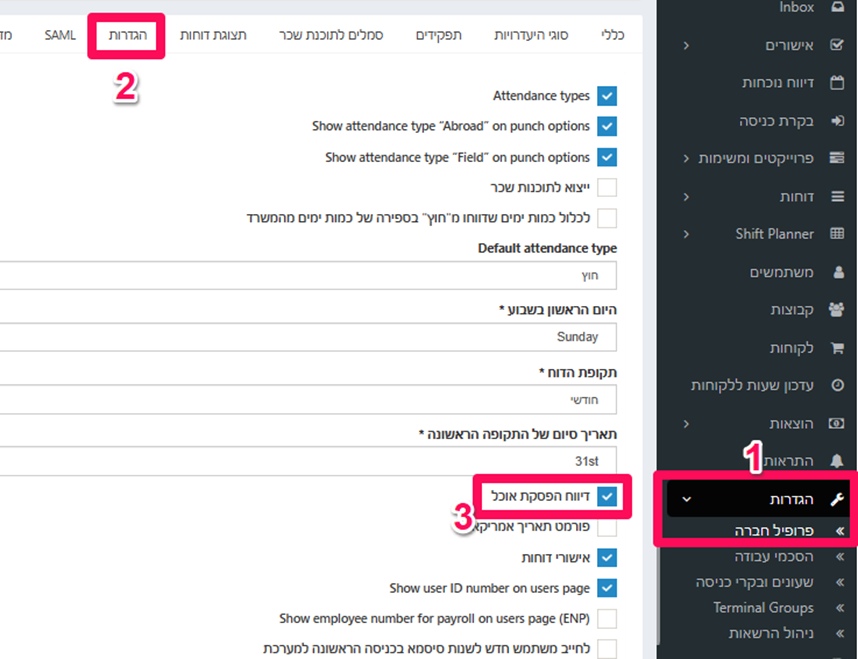The image size is (858, 659).
Task: Click the אישורים checkmark icon
Action: 837,45
